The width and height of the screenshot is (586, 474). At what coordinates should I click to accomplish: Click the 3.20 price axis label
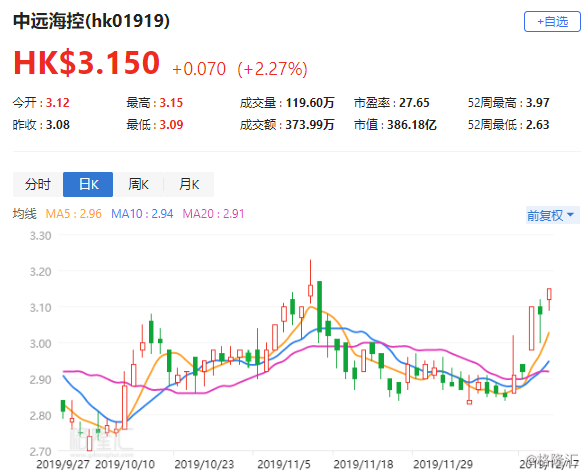[x=40, y=272]
